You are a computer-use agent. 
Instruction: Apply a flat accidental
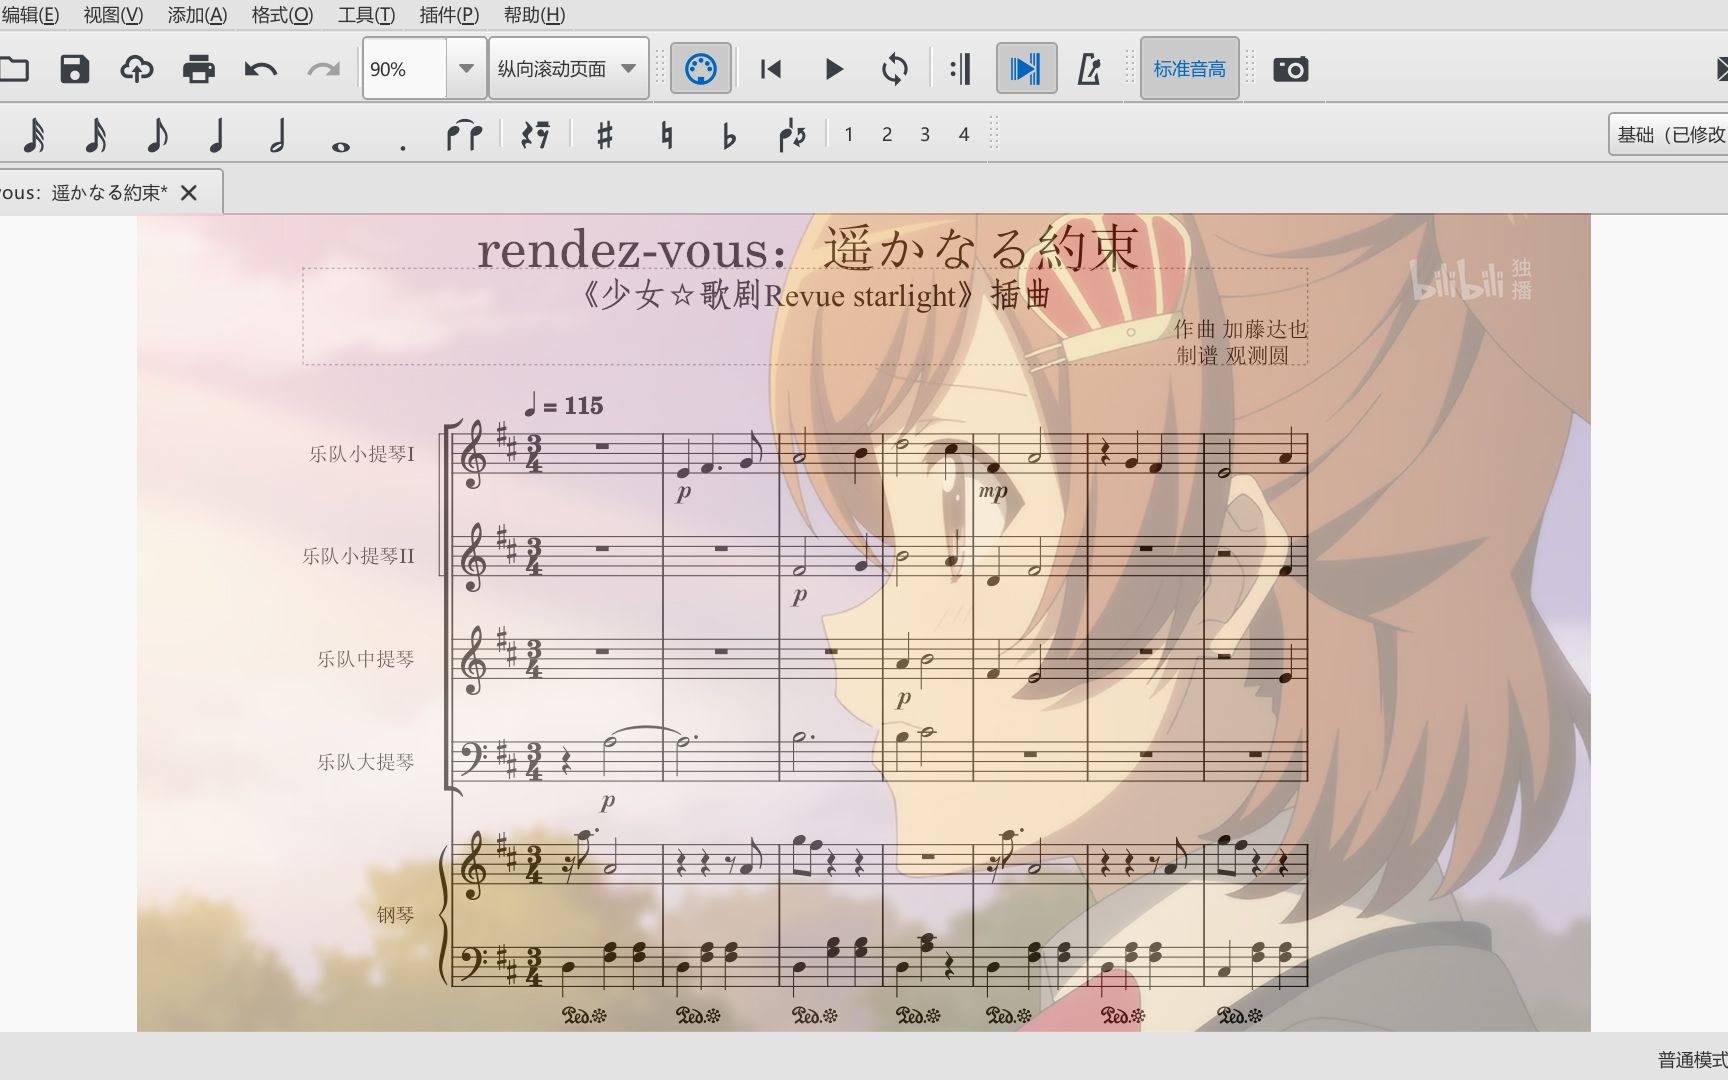[729, 135]
